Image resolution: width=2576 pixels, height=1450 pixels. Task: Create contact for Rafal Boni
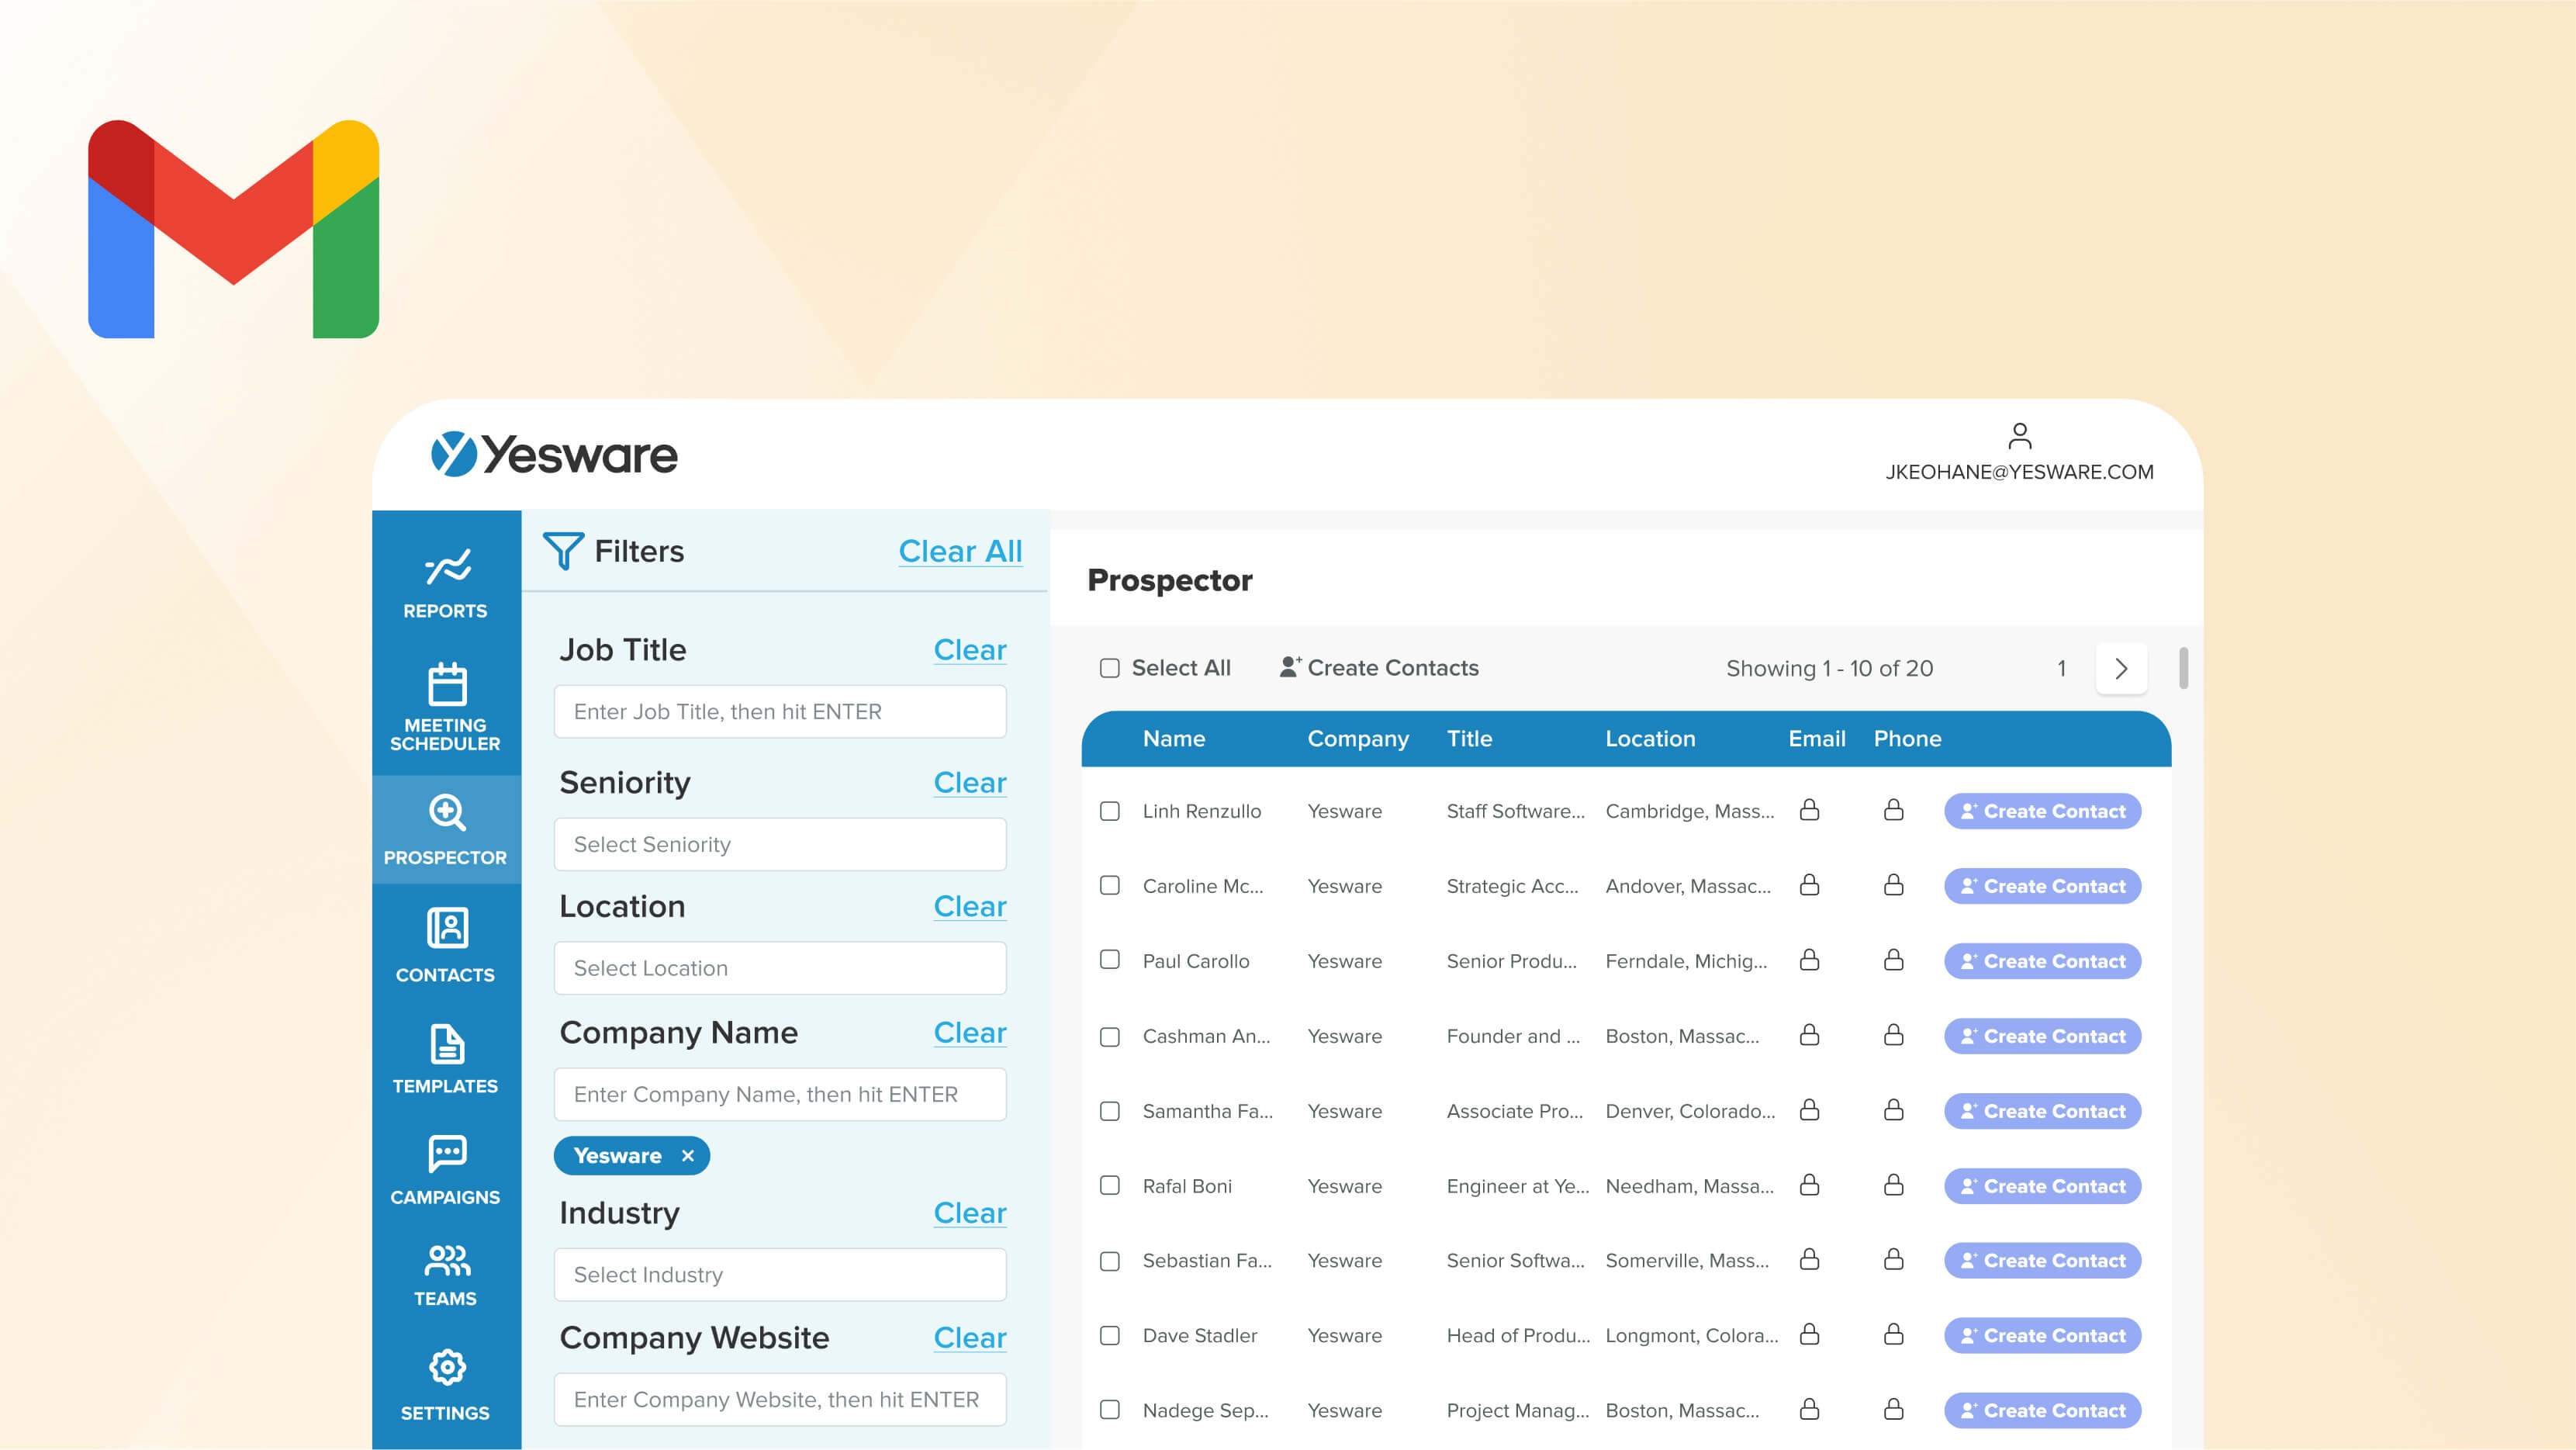tap(2042, 1186)
